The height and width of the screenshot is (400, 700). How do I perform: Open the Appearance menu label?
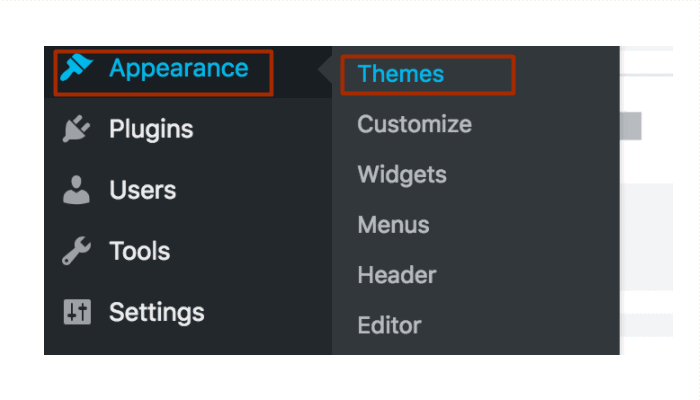click(x=178, y=68)
